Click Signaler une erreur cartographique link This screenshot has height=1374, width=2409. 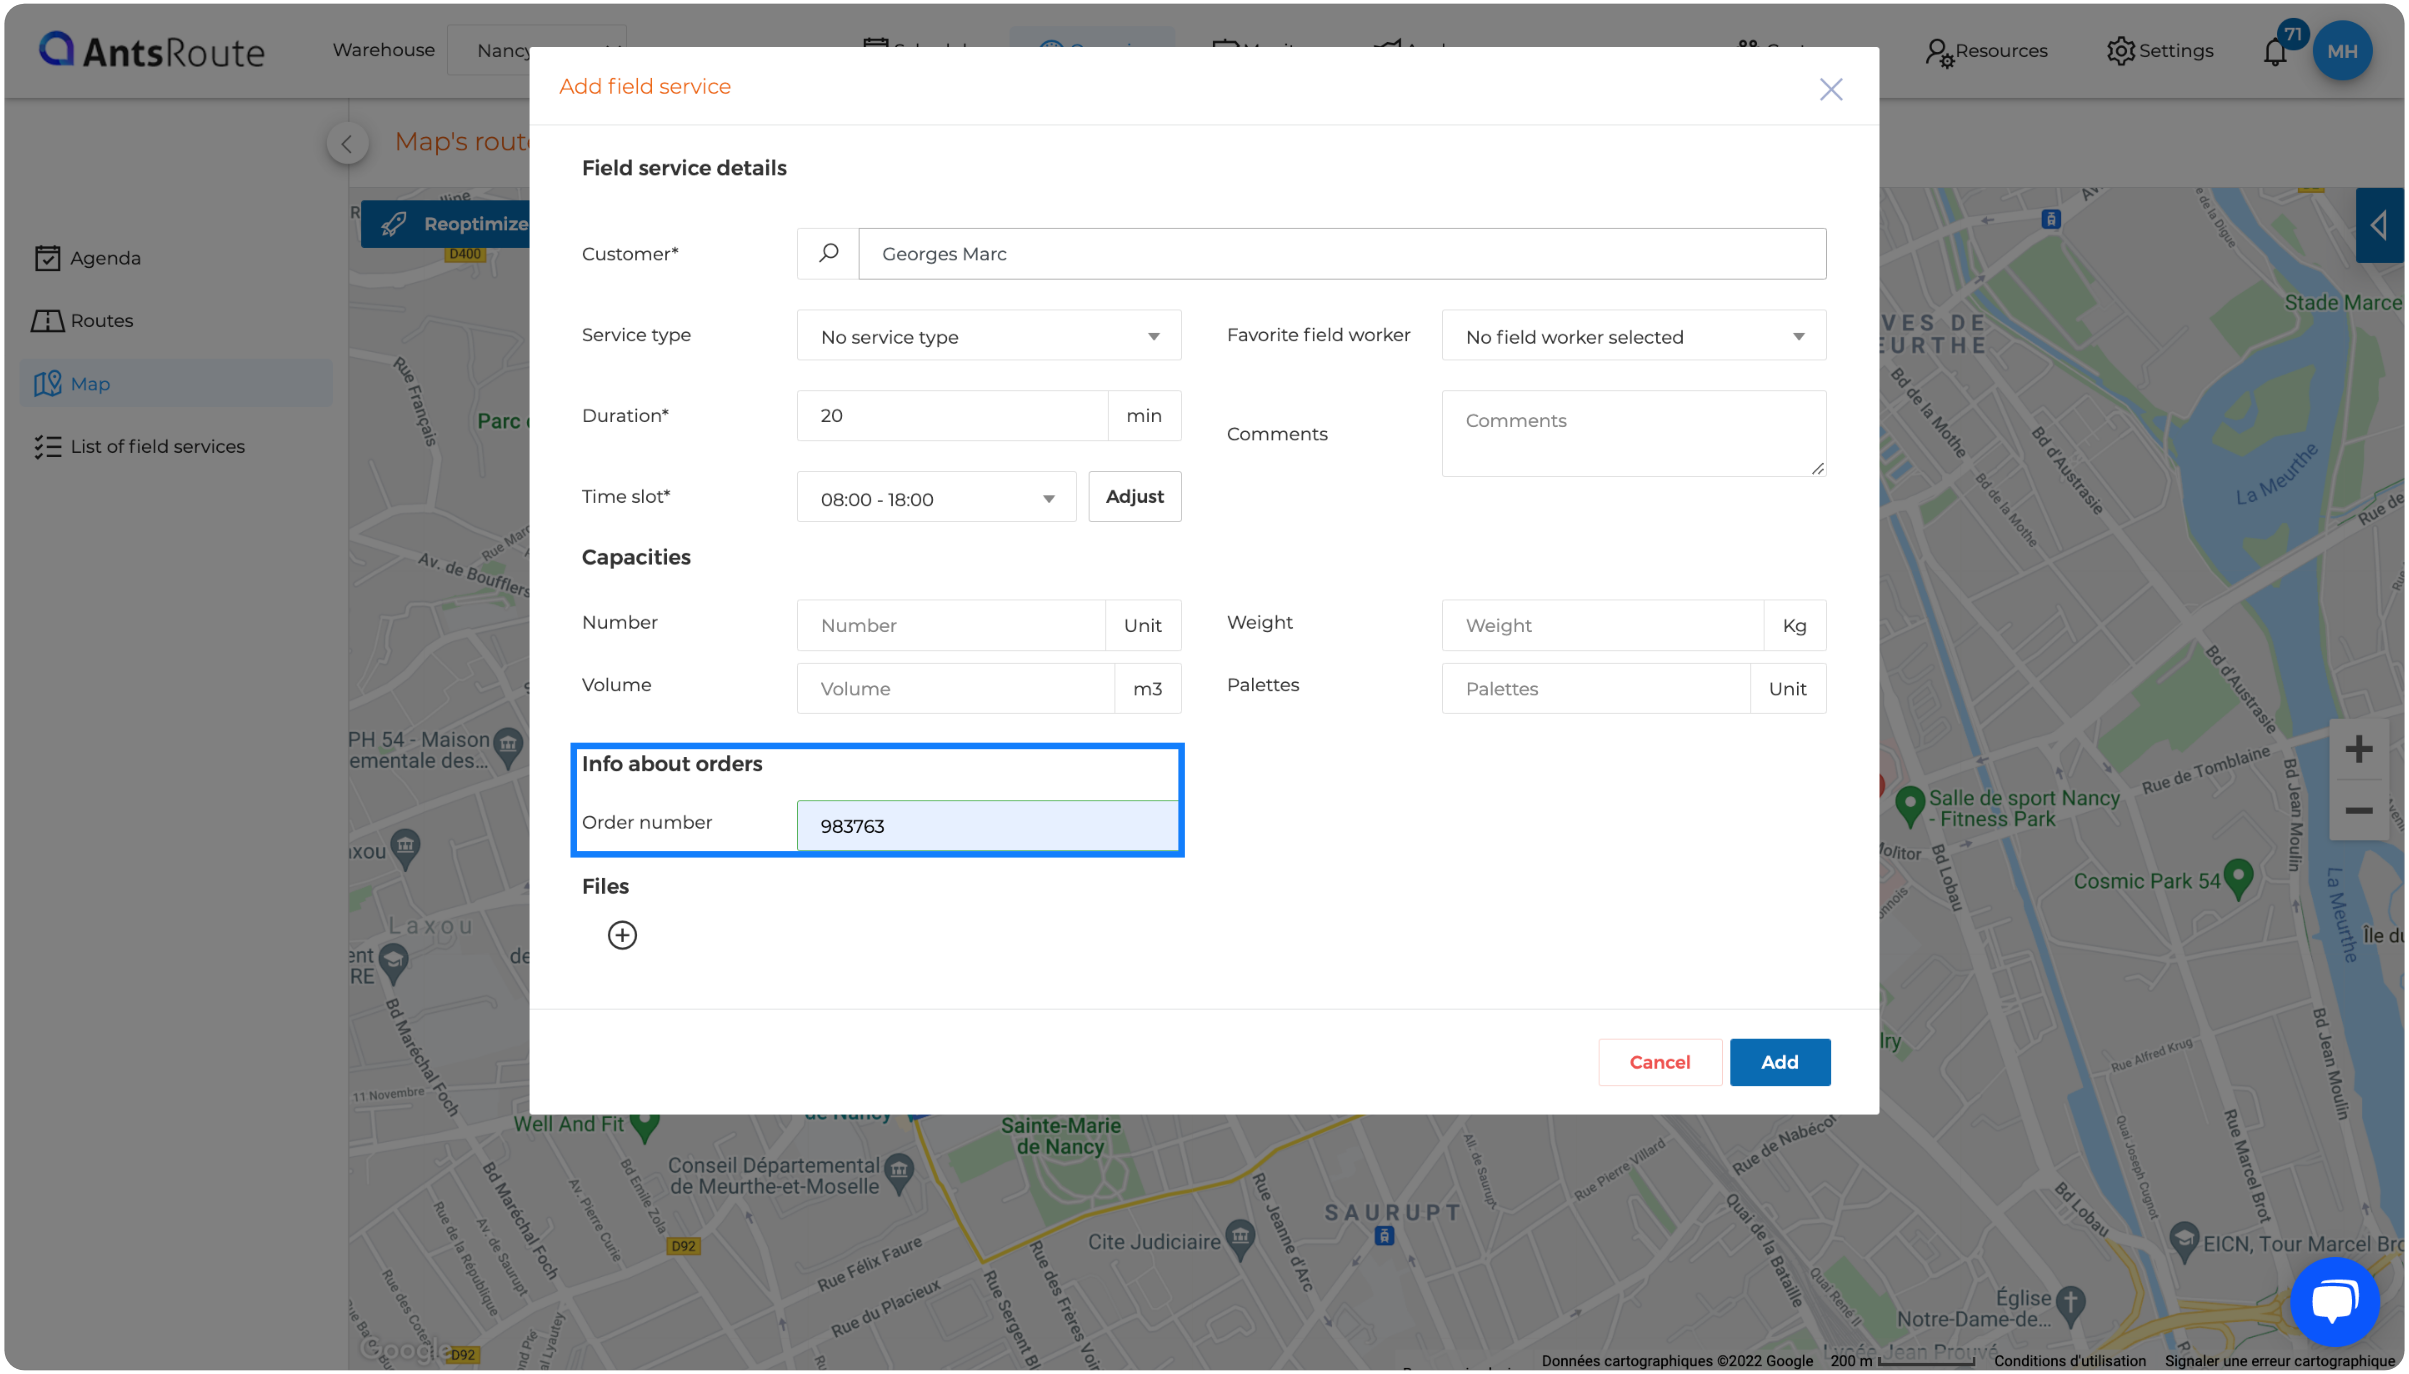coord(2279,1360)
